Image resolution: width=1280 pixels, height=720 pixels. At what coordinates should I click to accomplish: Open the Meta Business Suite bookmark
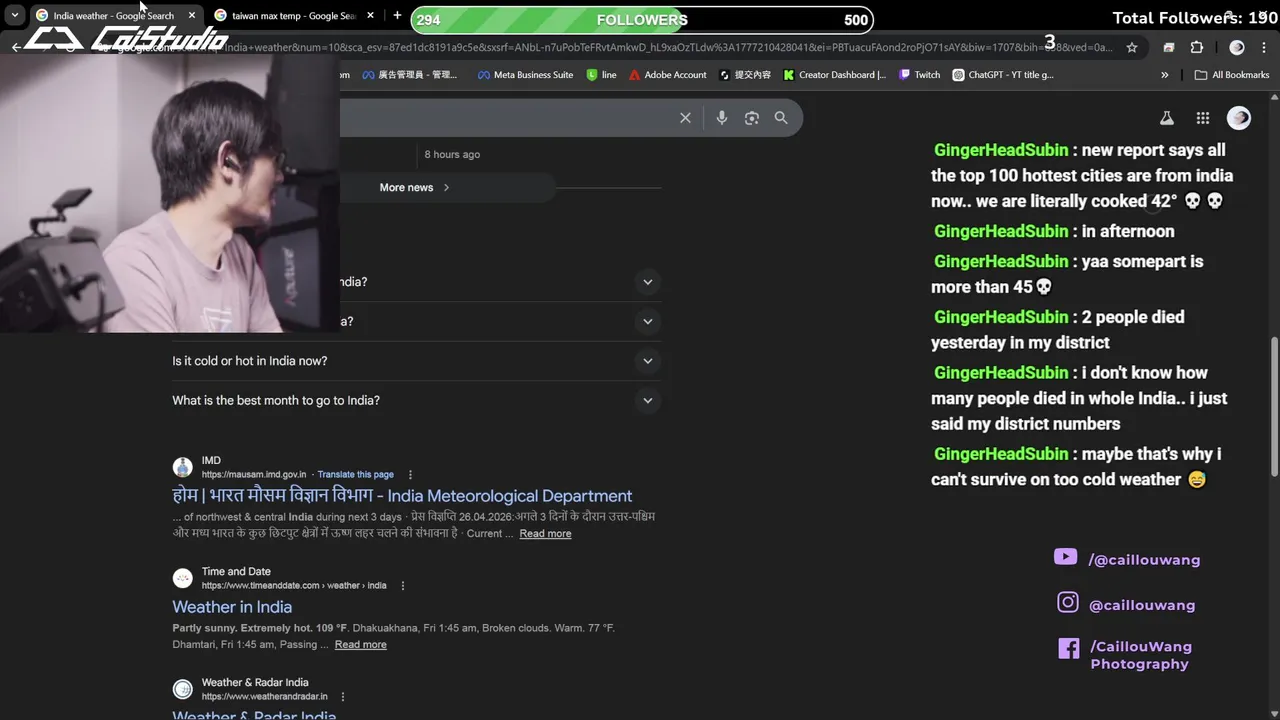(x=525, y=75)
